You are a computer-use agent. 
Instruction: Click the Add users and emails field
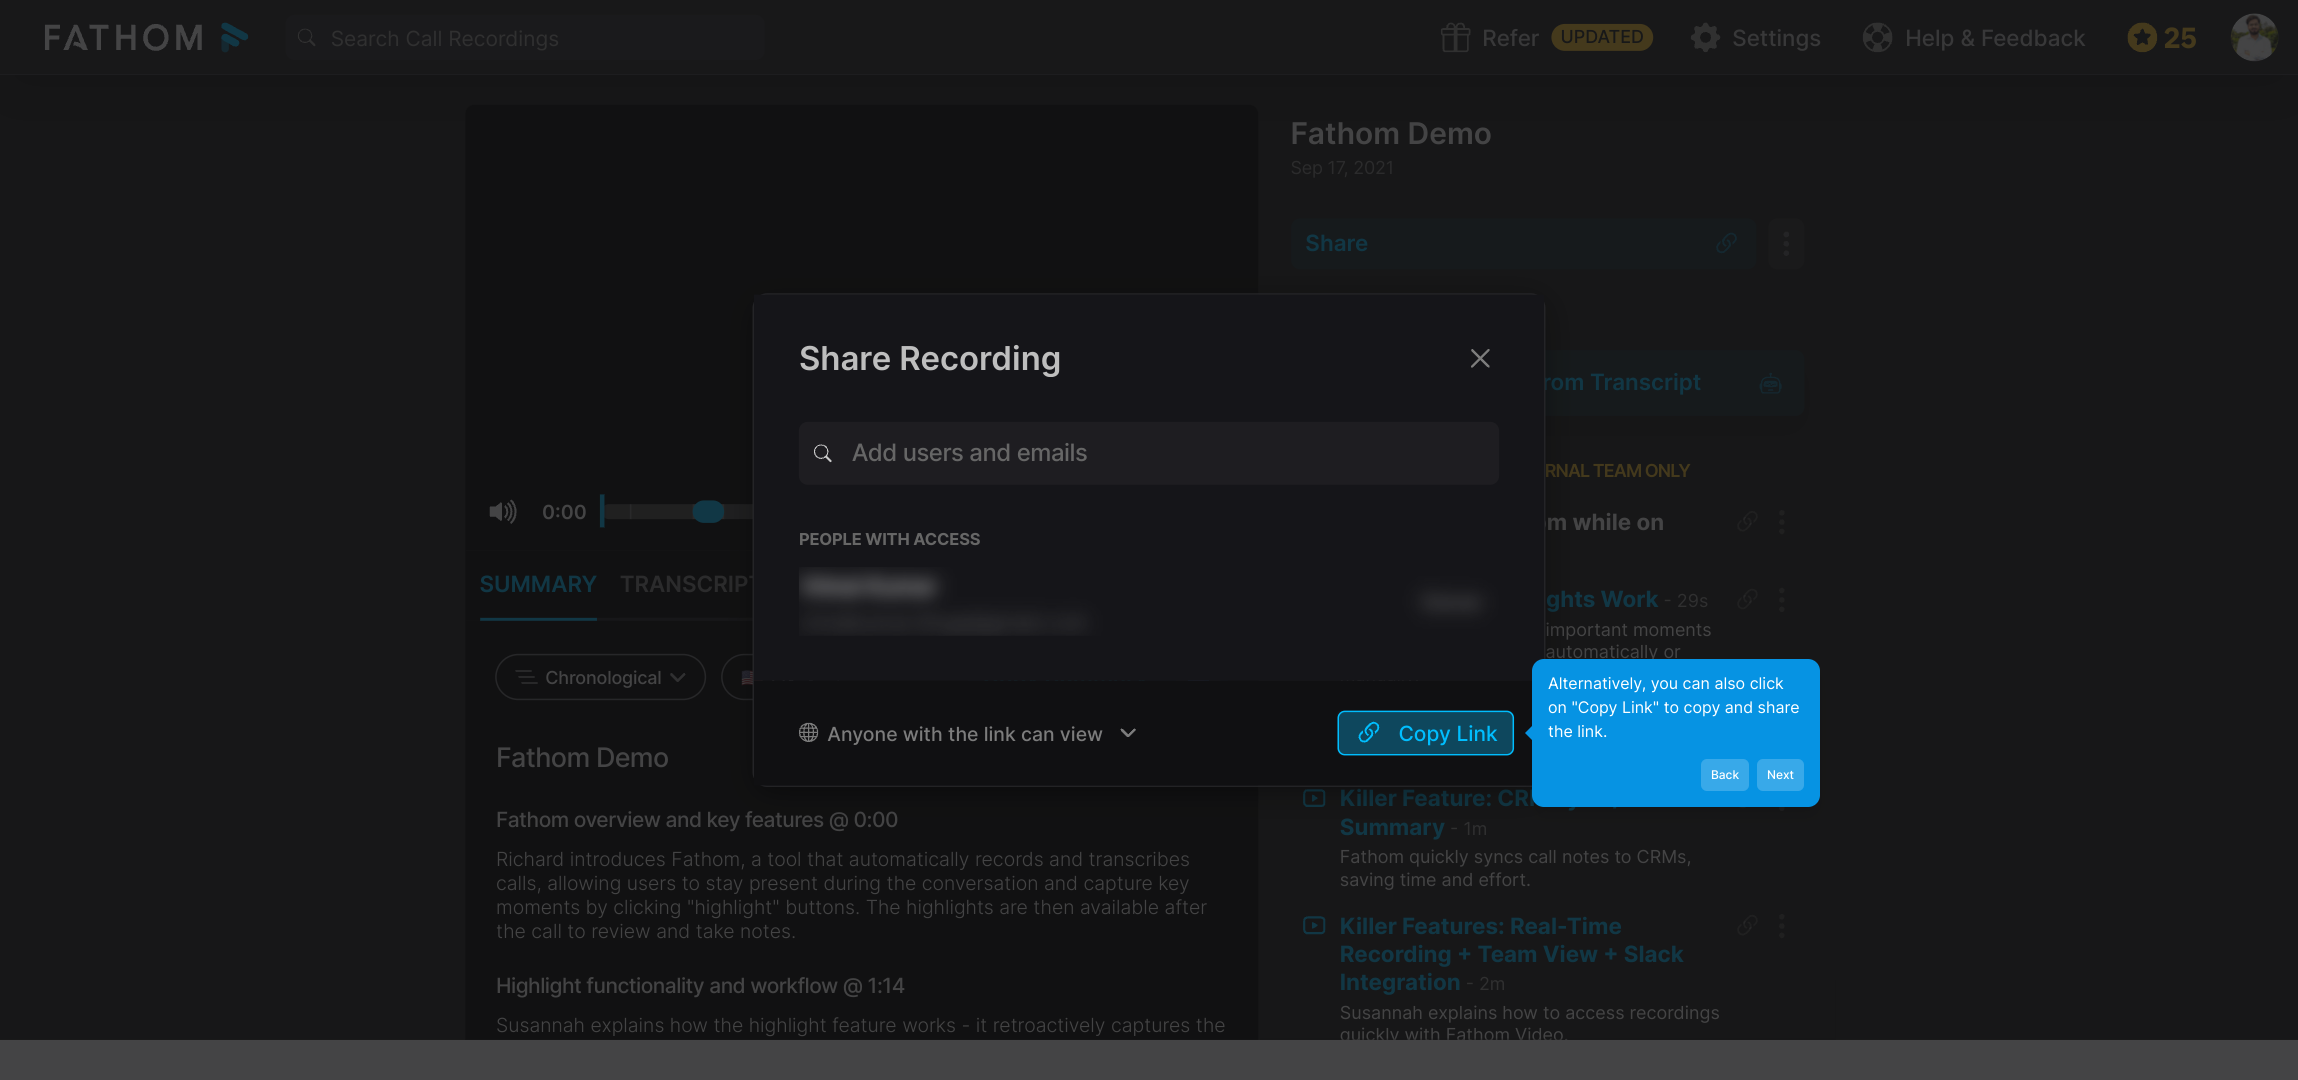1148,453
